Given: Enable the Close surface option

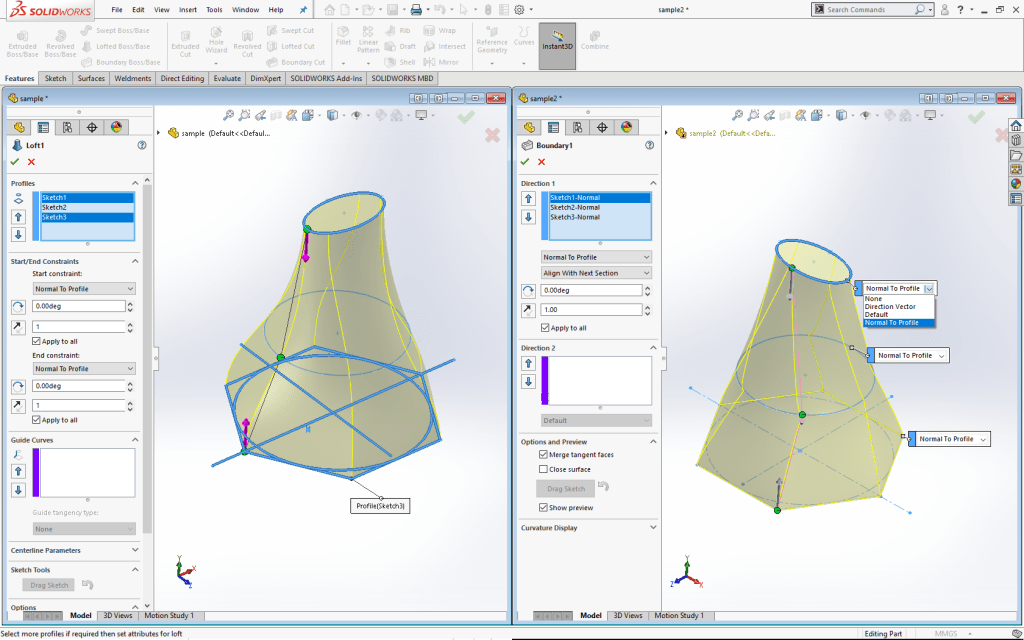Looking at the screenshot, I should (x=542, y=469).
